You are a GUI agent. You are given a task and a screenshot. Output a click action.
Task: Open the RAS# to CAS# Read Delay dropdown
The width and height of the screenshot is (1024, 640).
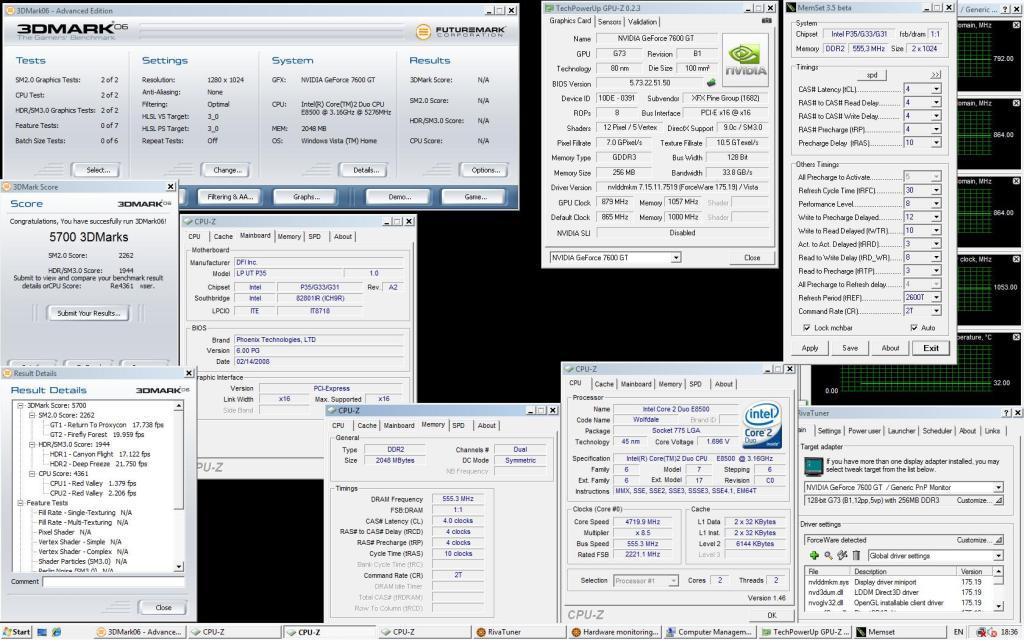[x=936, y=103]
